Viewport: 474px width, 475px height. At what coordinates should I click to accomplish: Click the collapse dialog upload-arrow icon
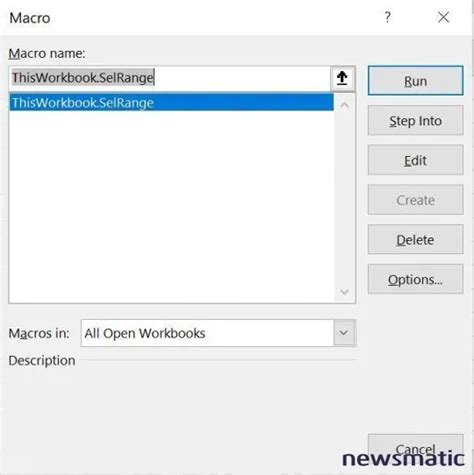[x=342, y=78]
